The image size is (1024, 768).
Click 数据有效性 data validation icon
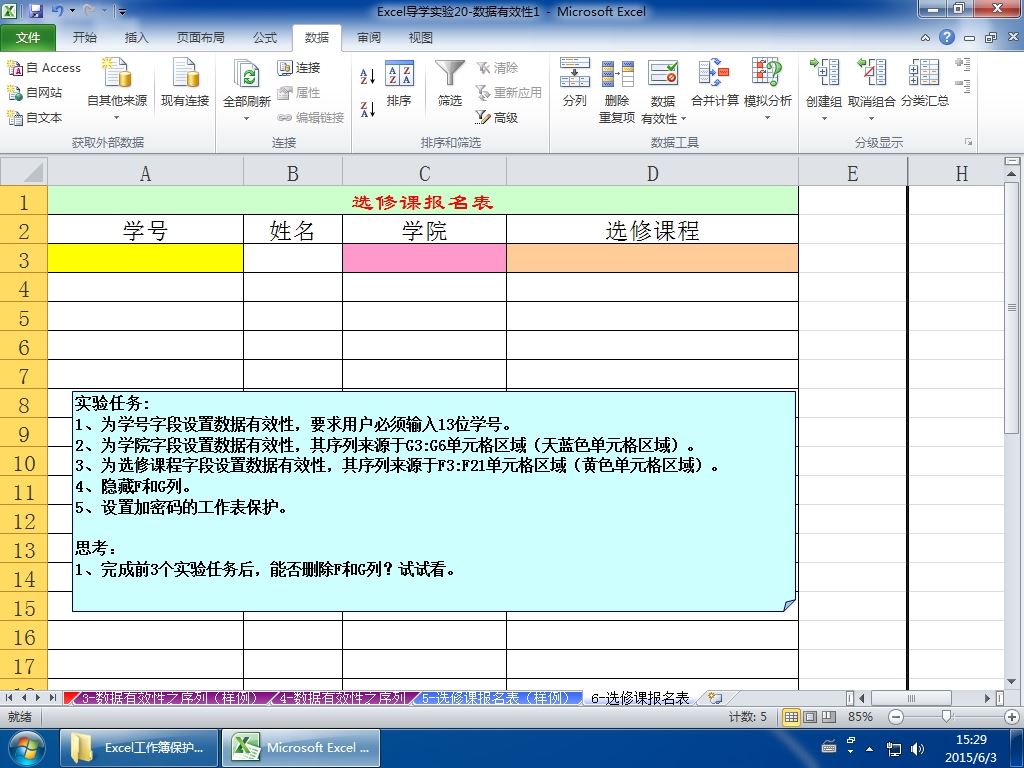[663, 73]
